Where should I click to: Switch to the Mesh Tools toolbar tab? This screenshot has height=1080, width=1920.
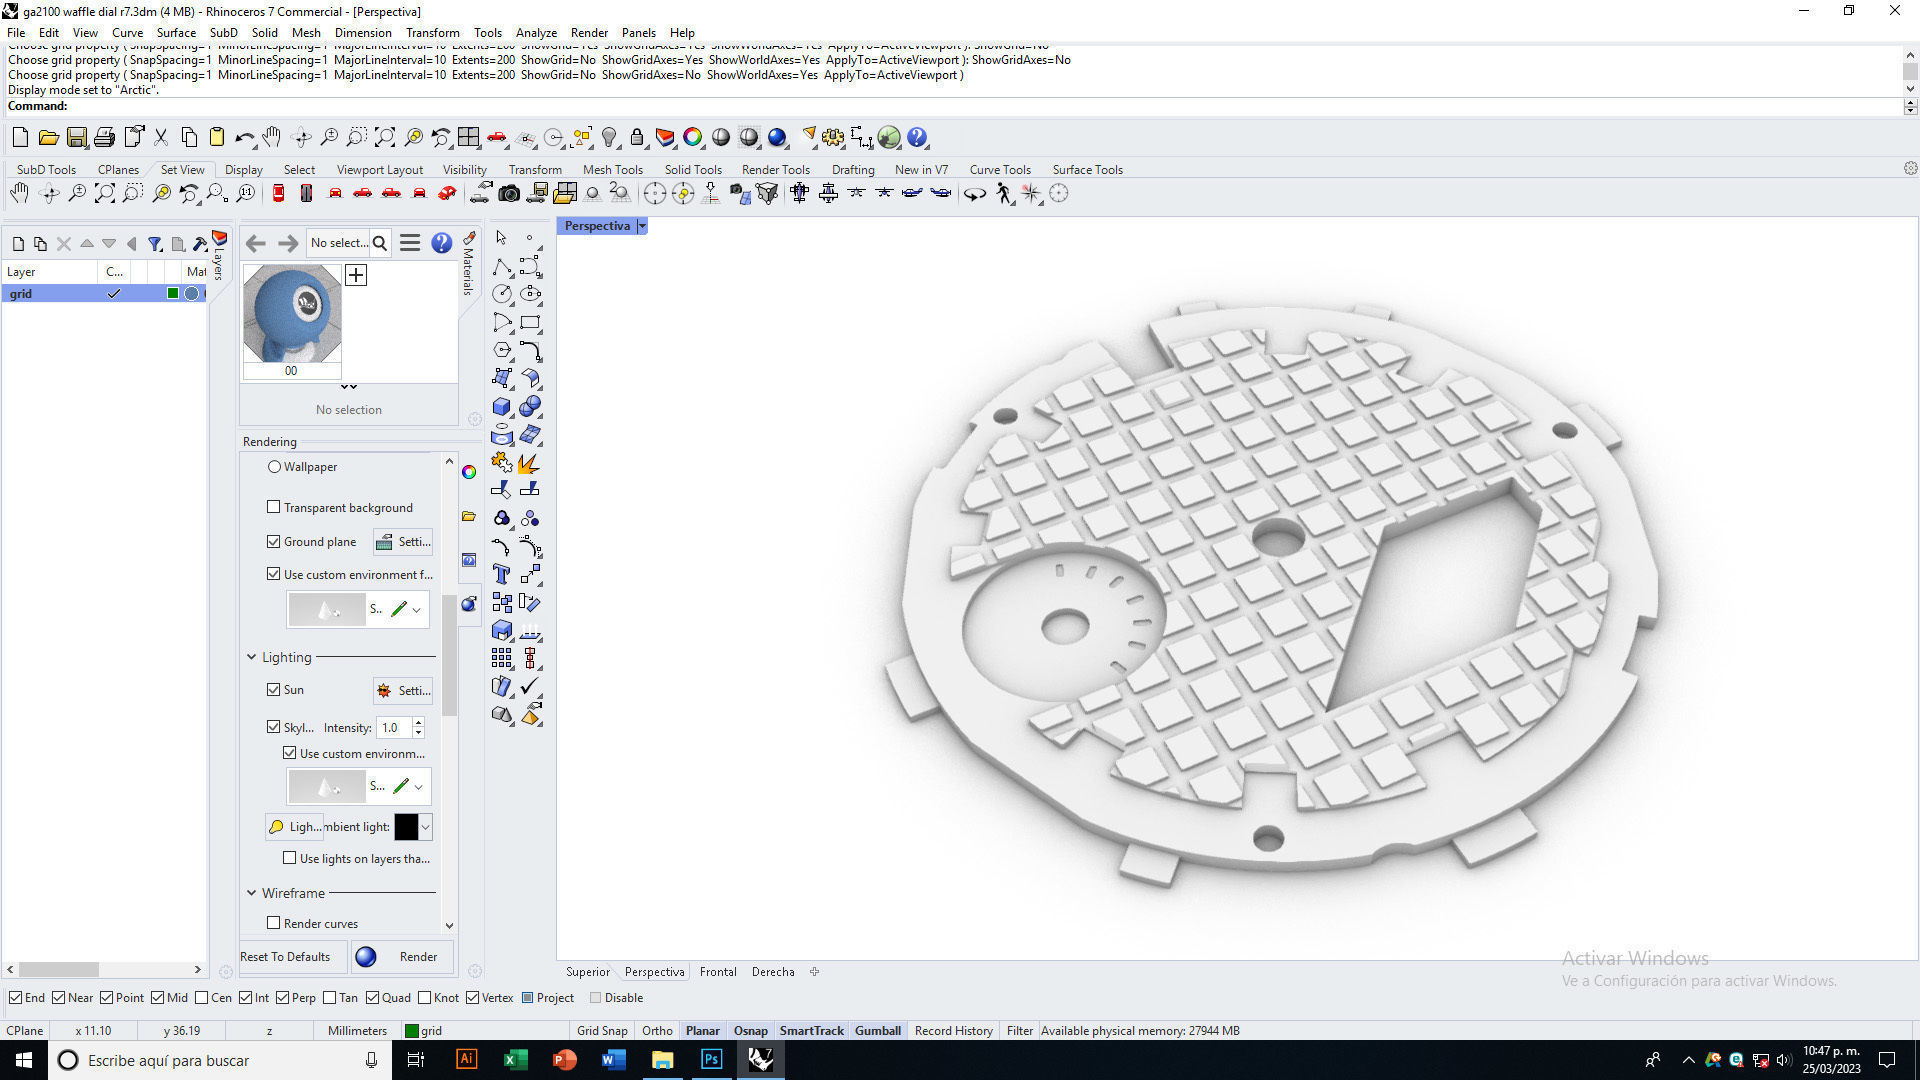pos(612,169)
